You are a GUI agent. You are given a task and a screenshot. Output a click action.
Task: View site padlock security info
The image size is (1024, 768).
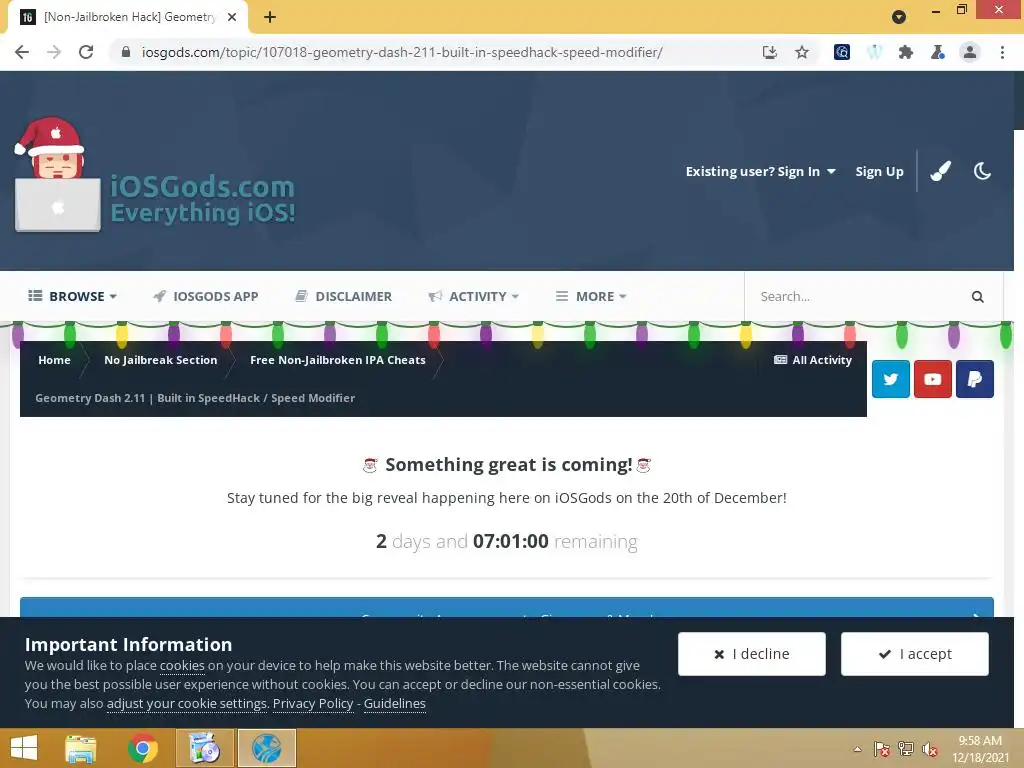[126, 52]
